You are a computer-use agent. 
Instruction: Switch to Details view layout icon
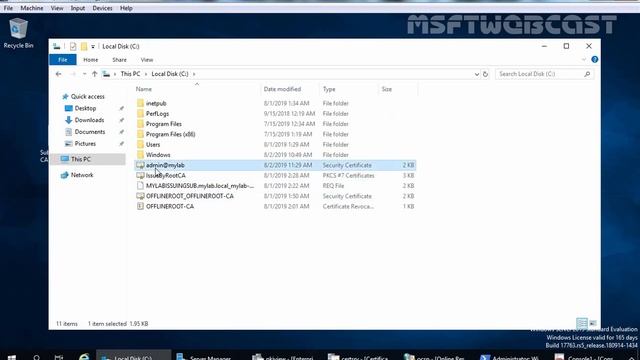pos(582,323)
